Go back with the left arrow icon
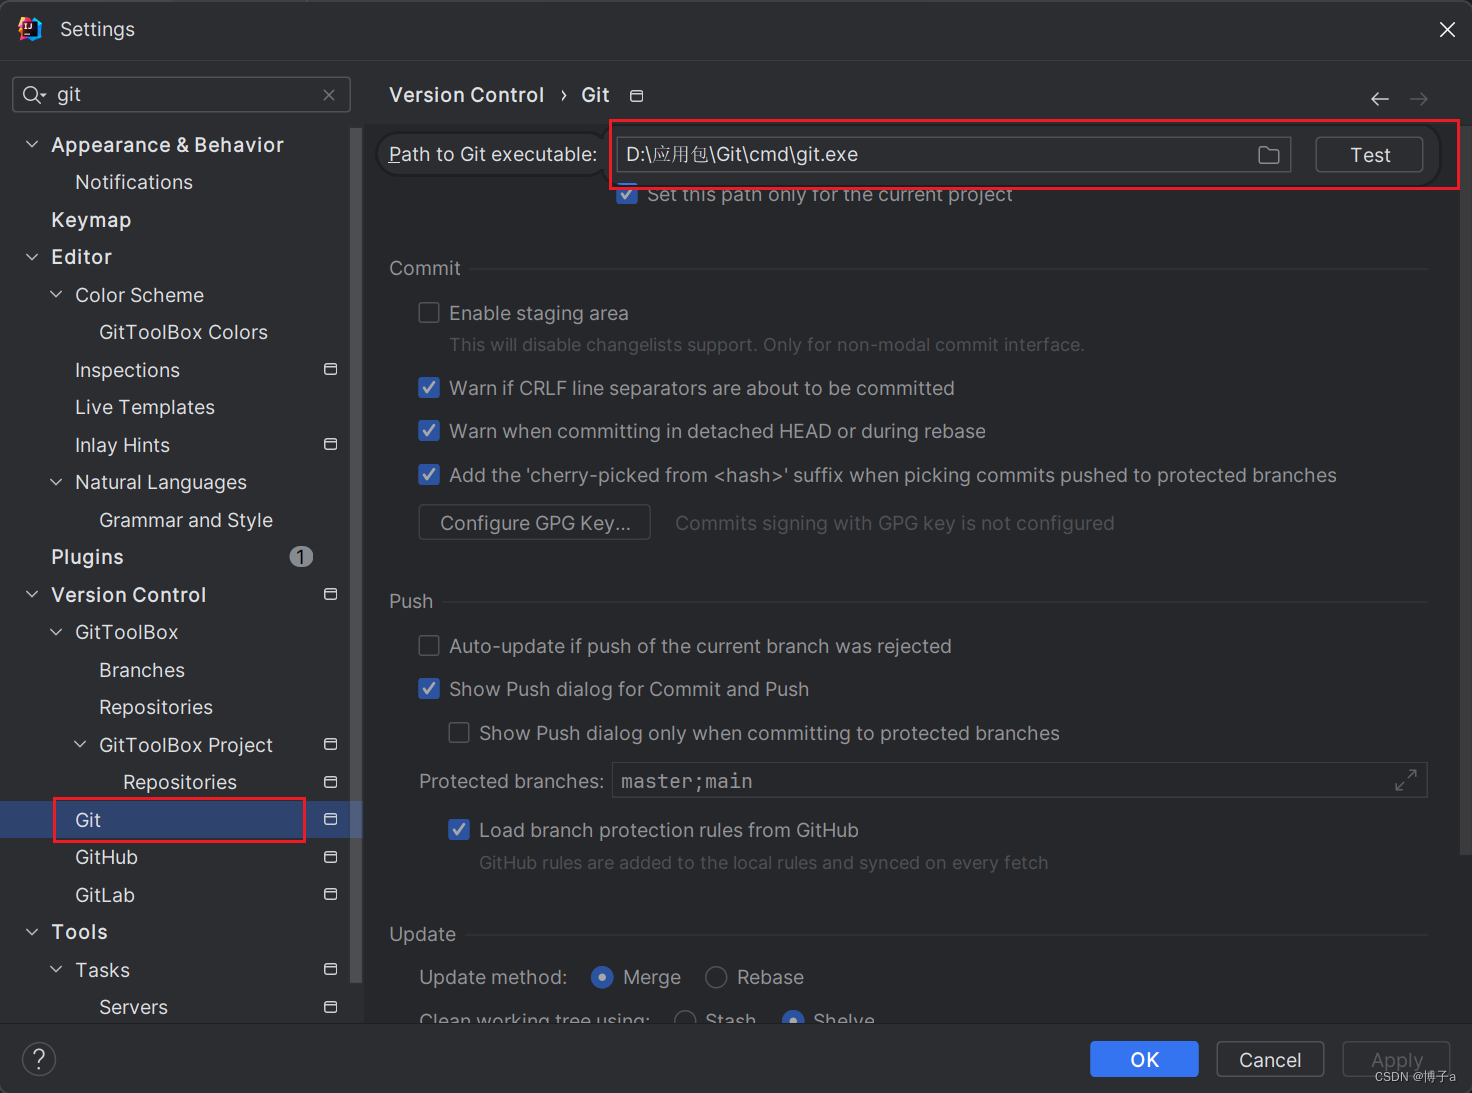 point(1379,98)
